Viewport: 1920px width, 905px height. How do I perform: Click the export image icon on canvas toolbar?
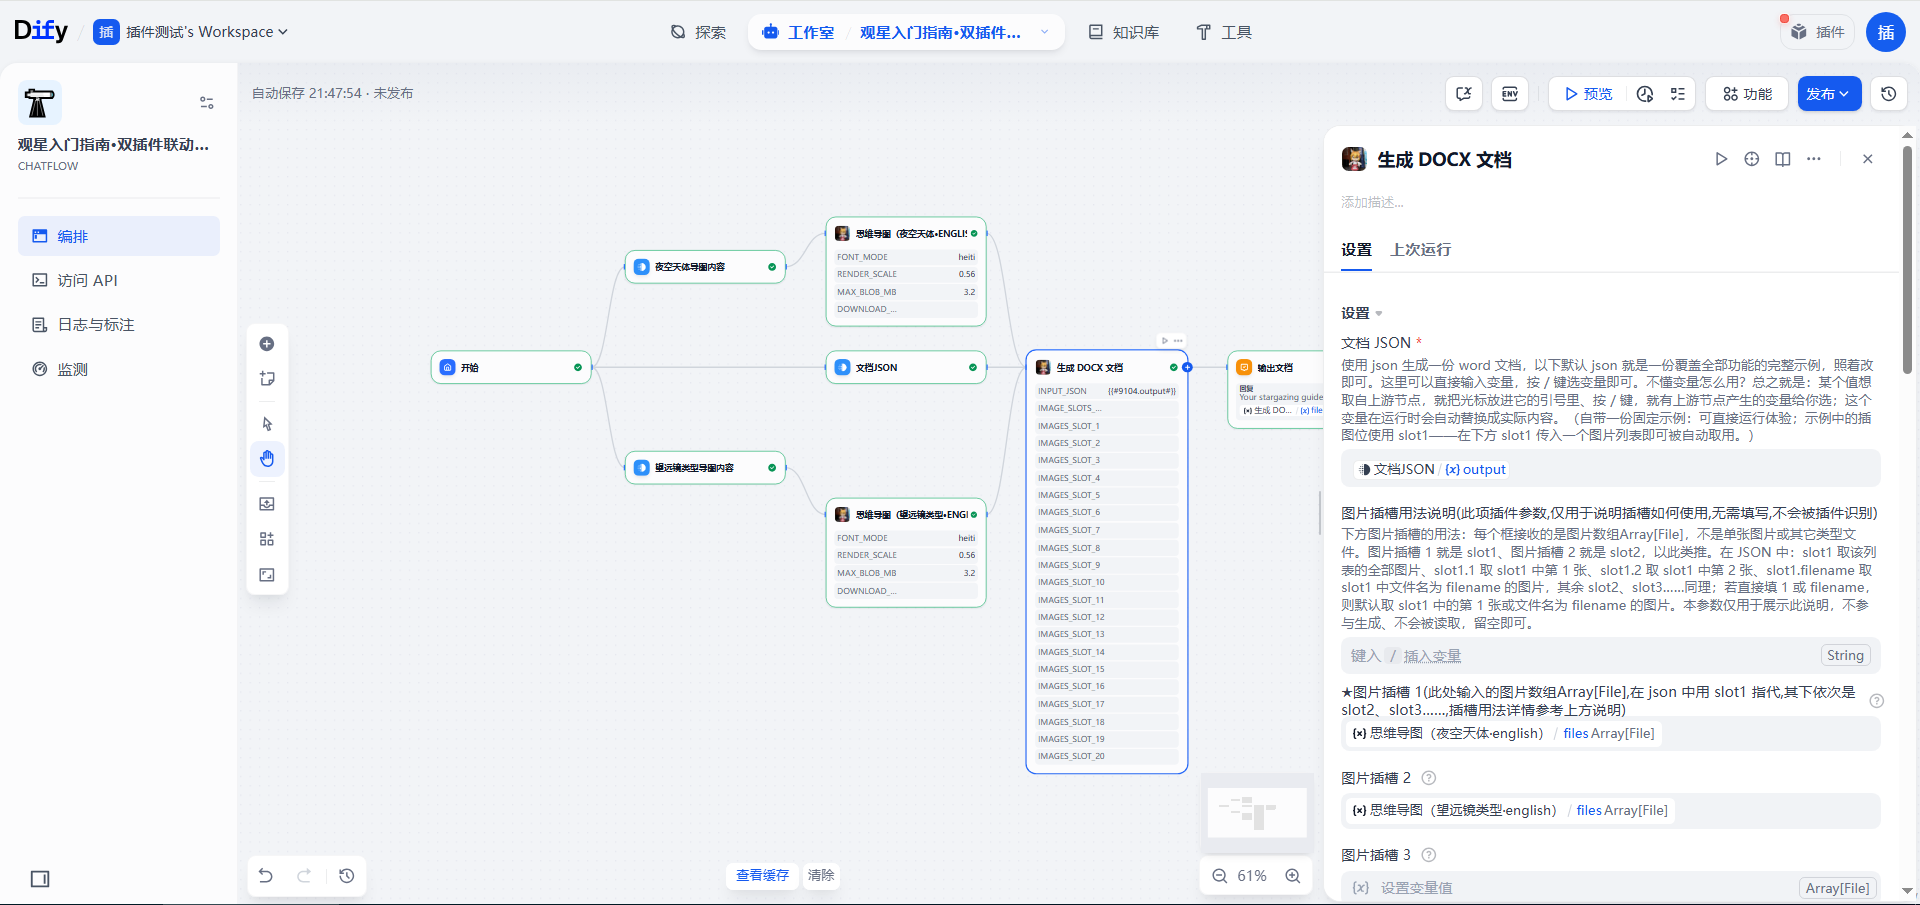tap(267, 504)
